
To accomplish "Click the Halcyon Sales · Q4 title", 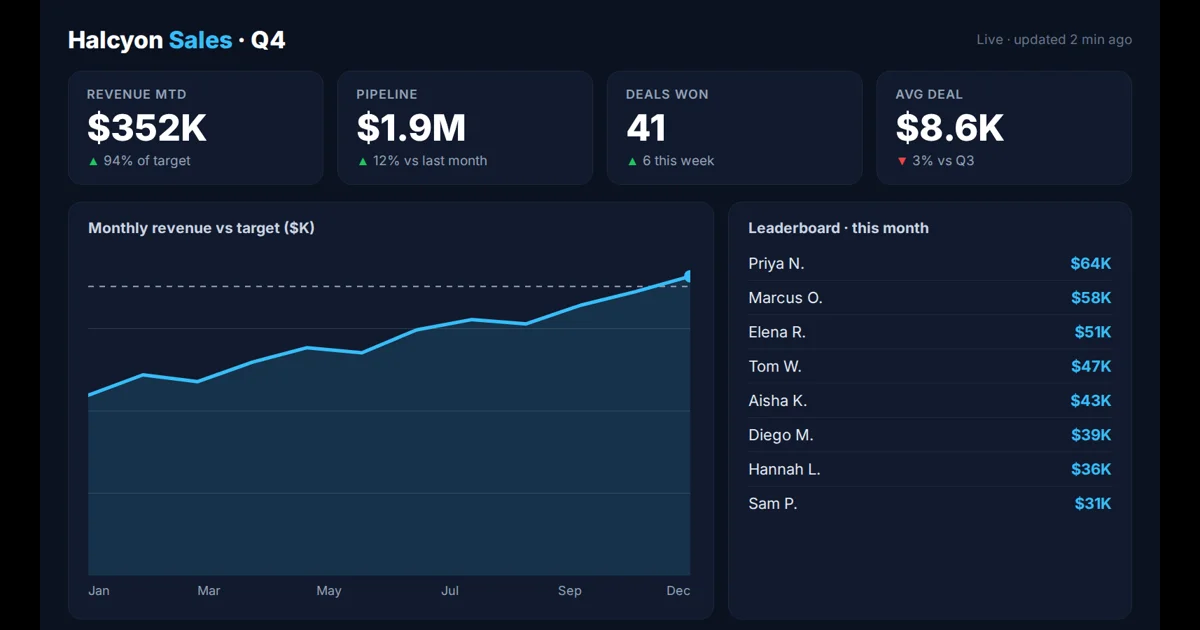I will 177,40.
